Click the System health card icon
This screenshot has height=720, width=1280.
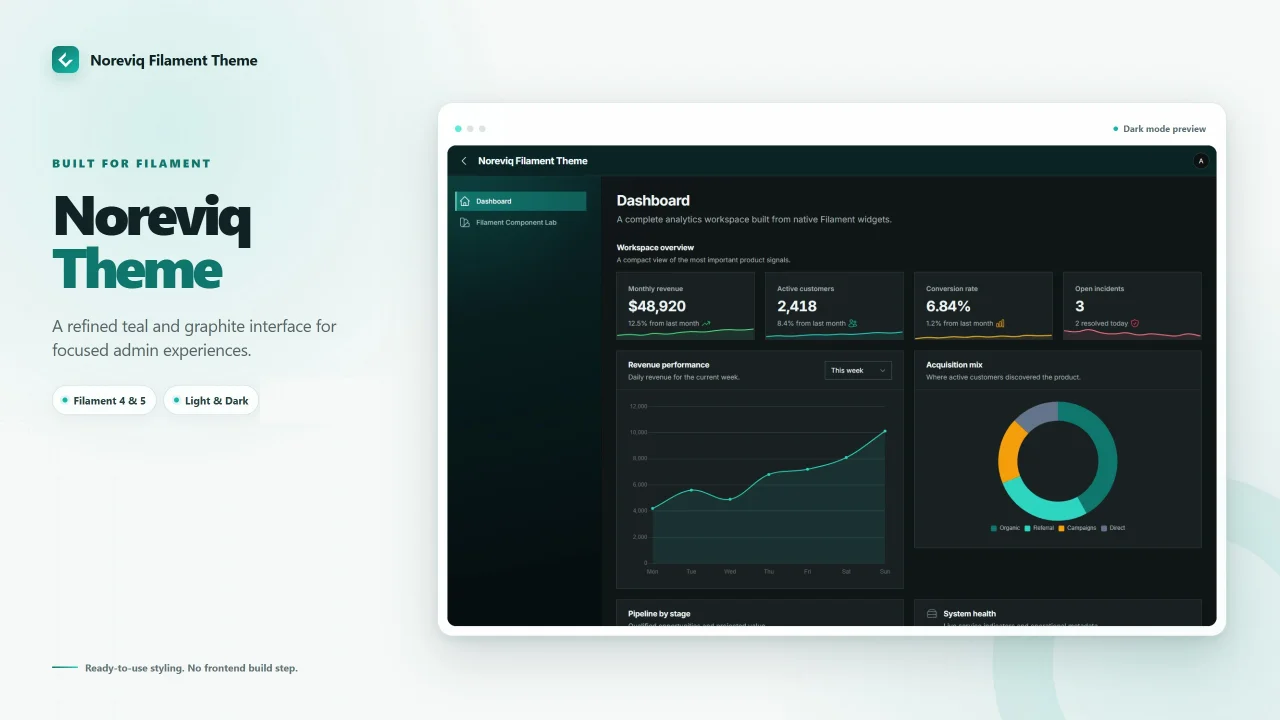point(932,613)
